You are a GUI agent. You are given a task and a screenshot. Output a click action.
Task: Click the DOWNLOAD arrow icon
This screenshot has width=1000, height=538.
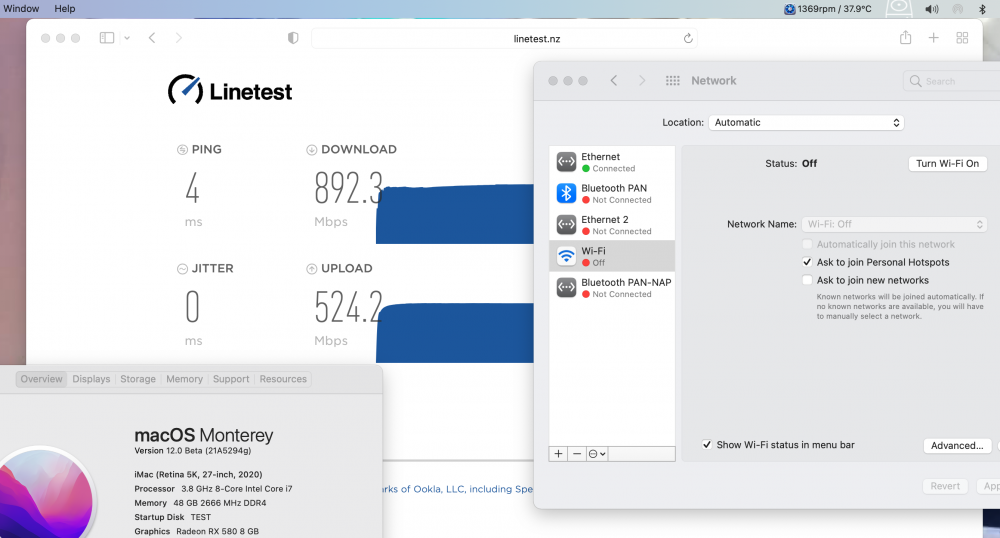(x=311, y=150)
